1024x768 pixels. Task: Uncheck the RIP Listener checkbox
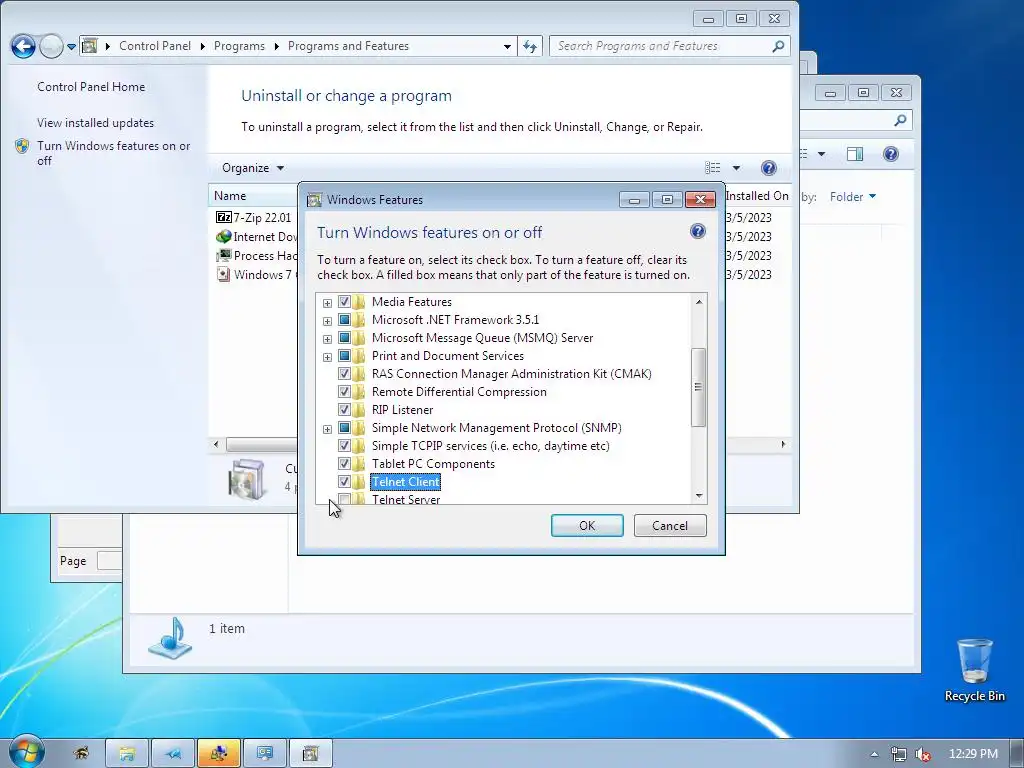click(x=344, y=409)
